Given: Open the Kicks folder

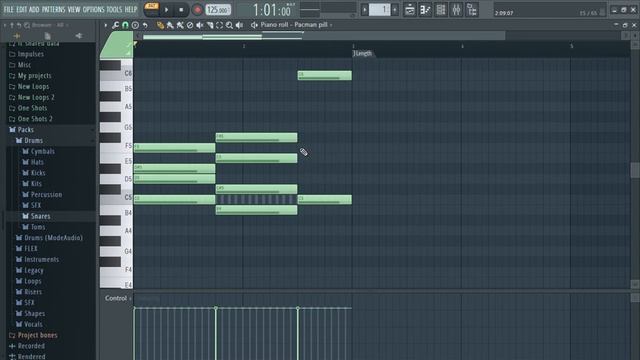Looking at the screenshot, I should tap(38, 173).
